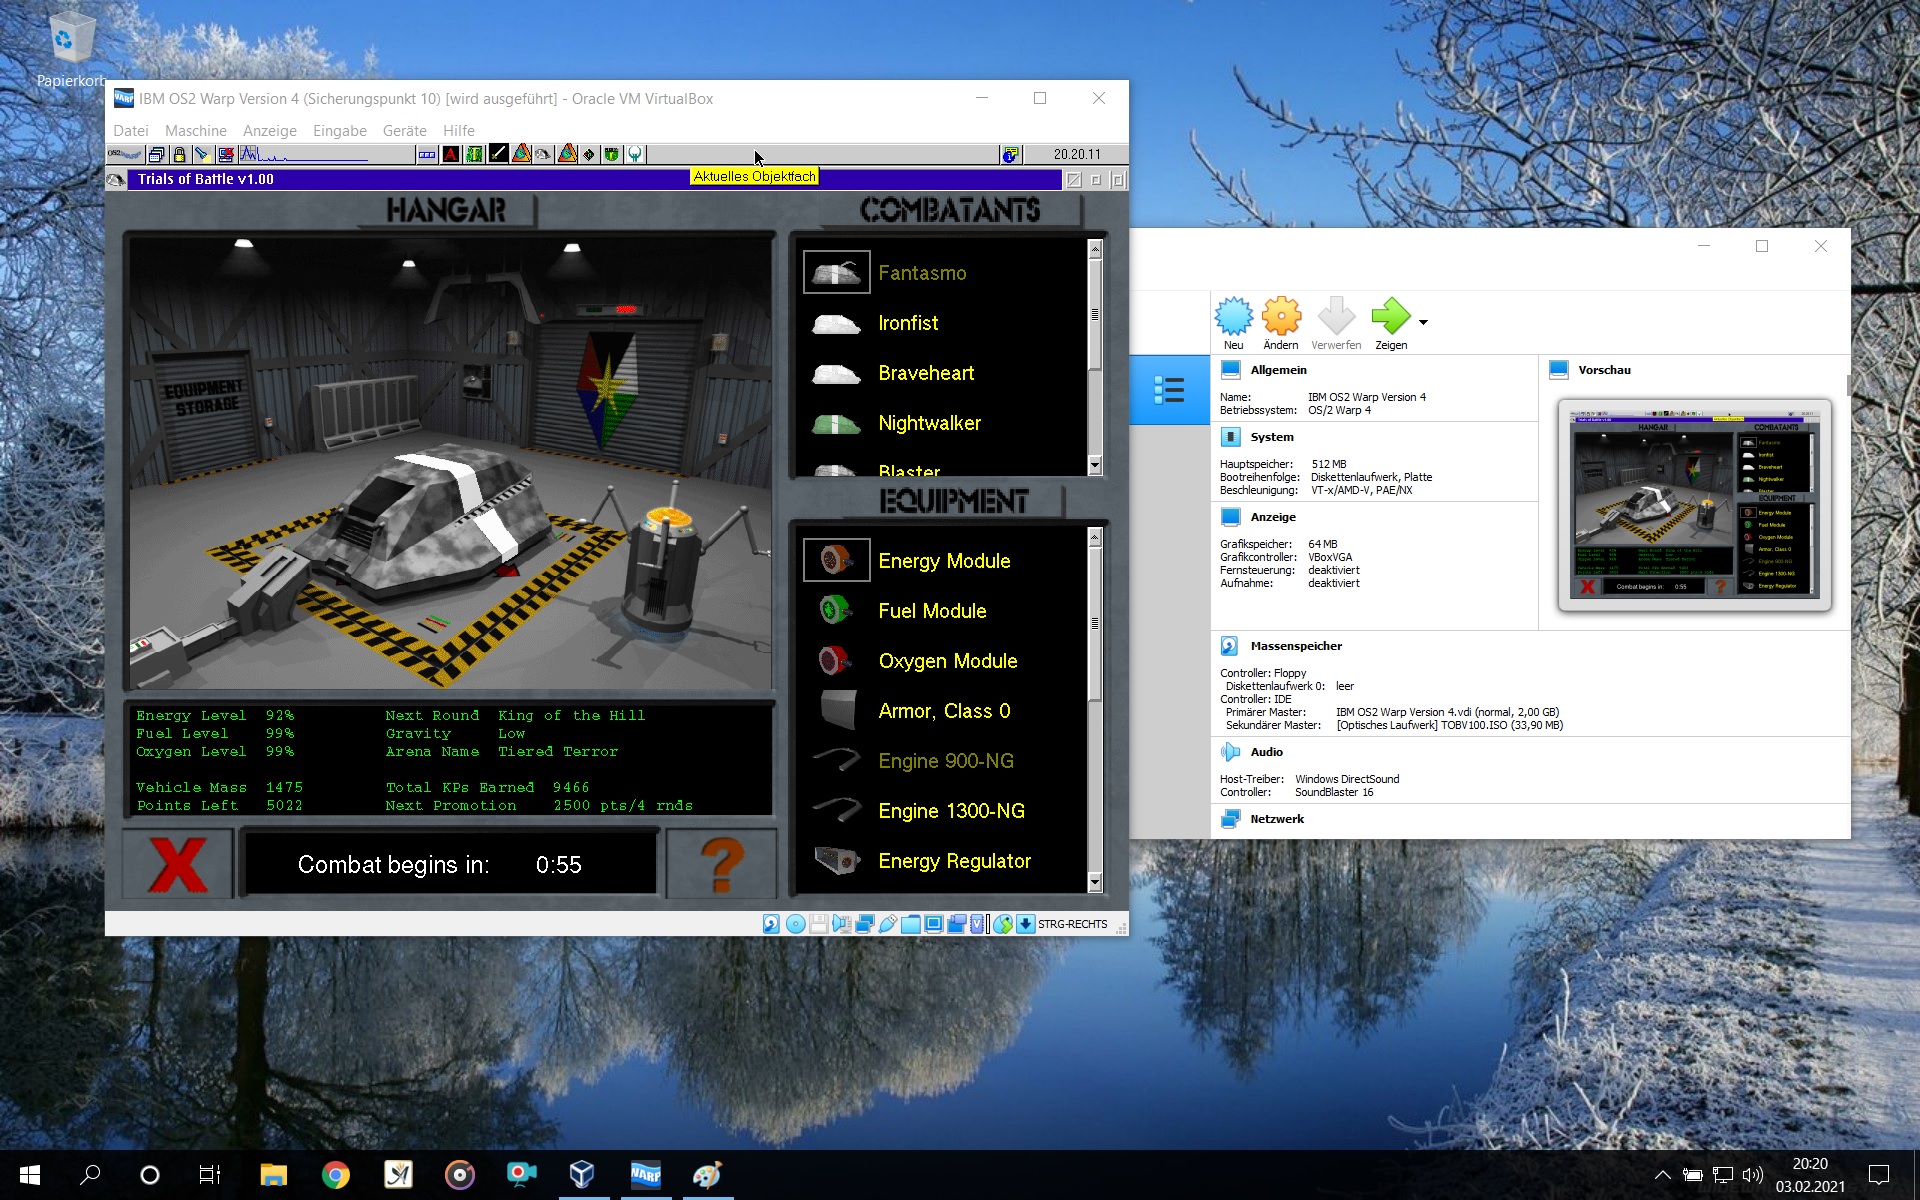Click the hard disk activity status icon

771,924
